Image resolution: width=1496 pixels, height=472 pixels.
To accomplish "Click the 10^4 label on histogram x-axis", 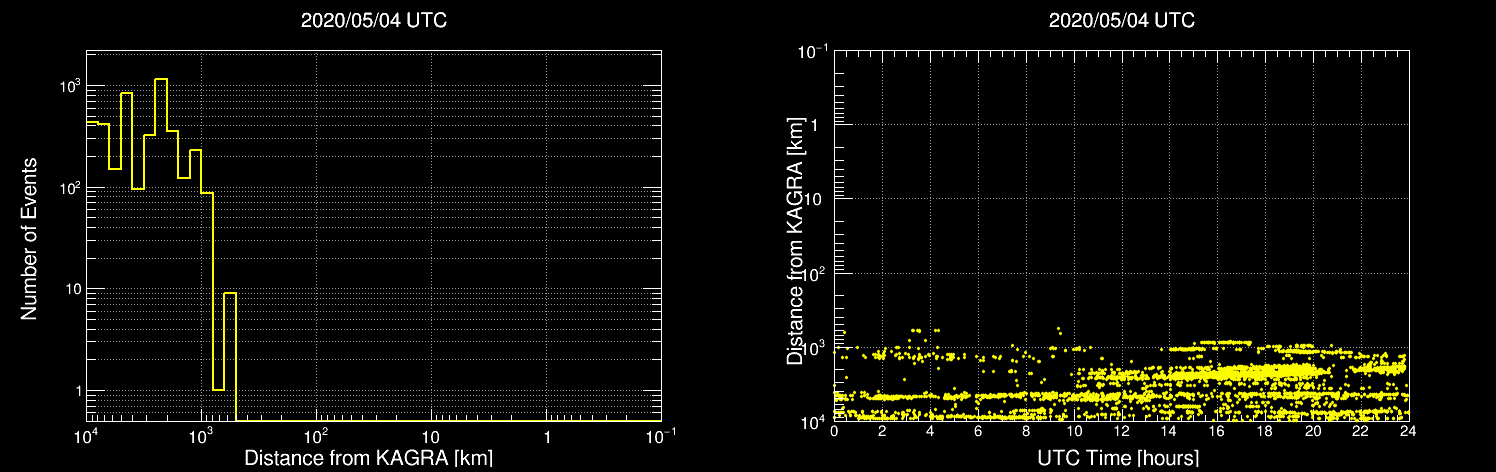I will (86, 436).
